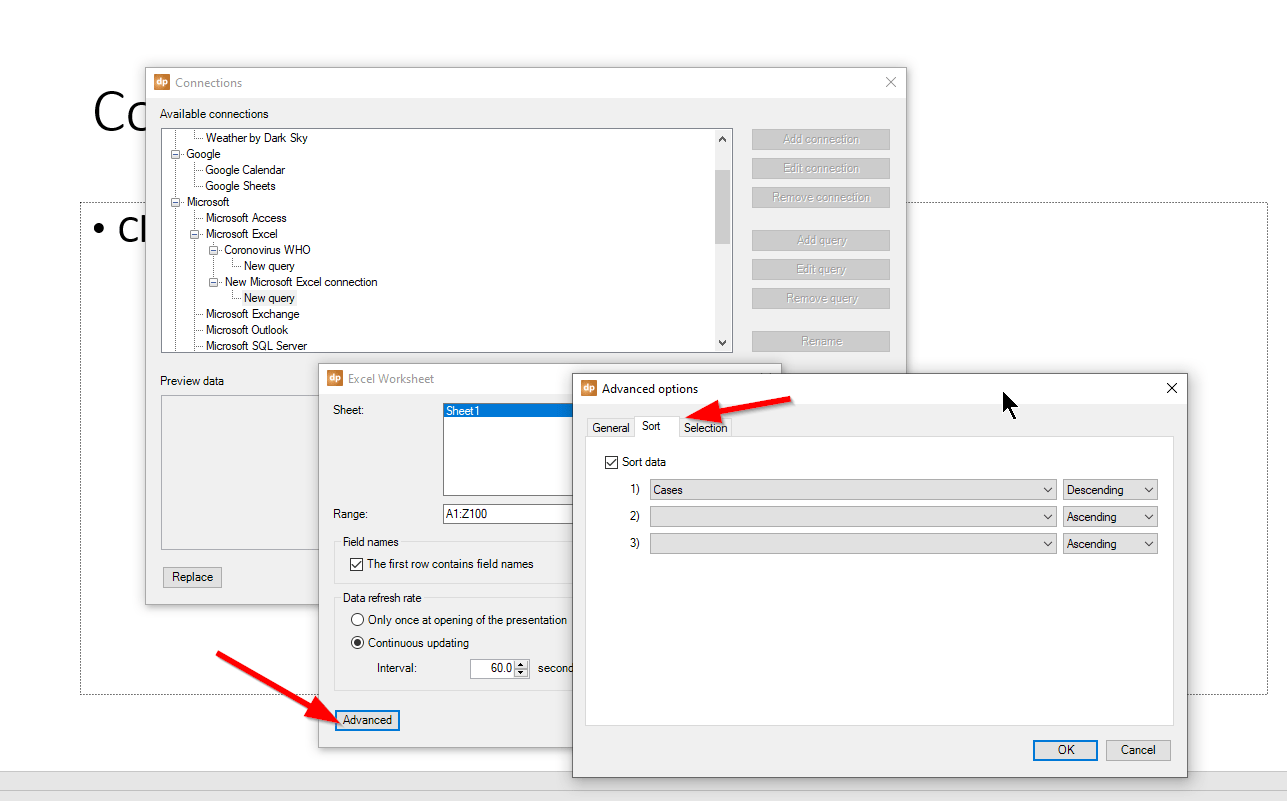Viewport: 1287px width, 801px height.
Task: Click the Edit connection button
Action: [x=821, y=168]
